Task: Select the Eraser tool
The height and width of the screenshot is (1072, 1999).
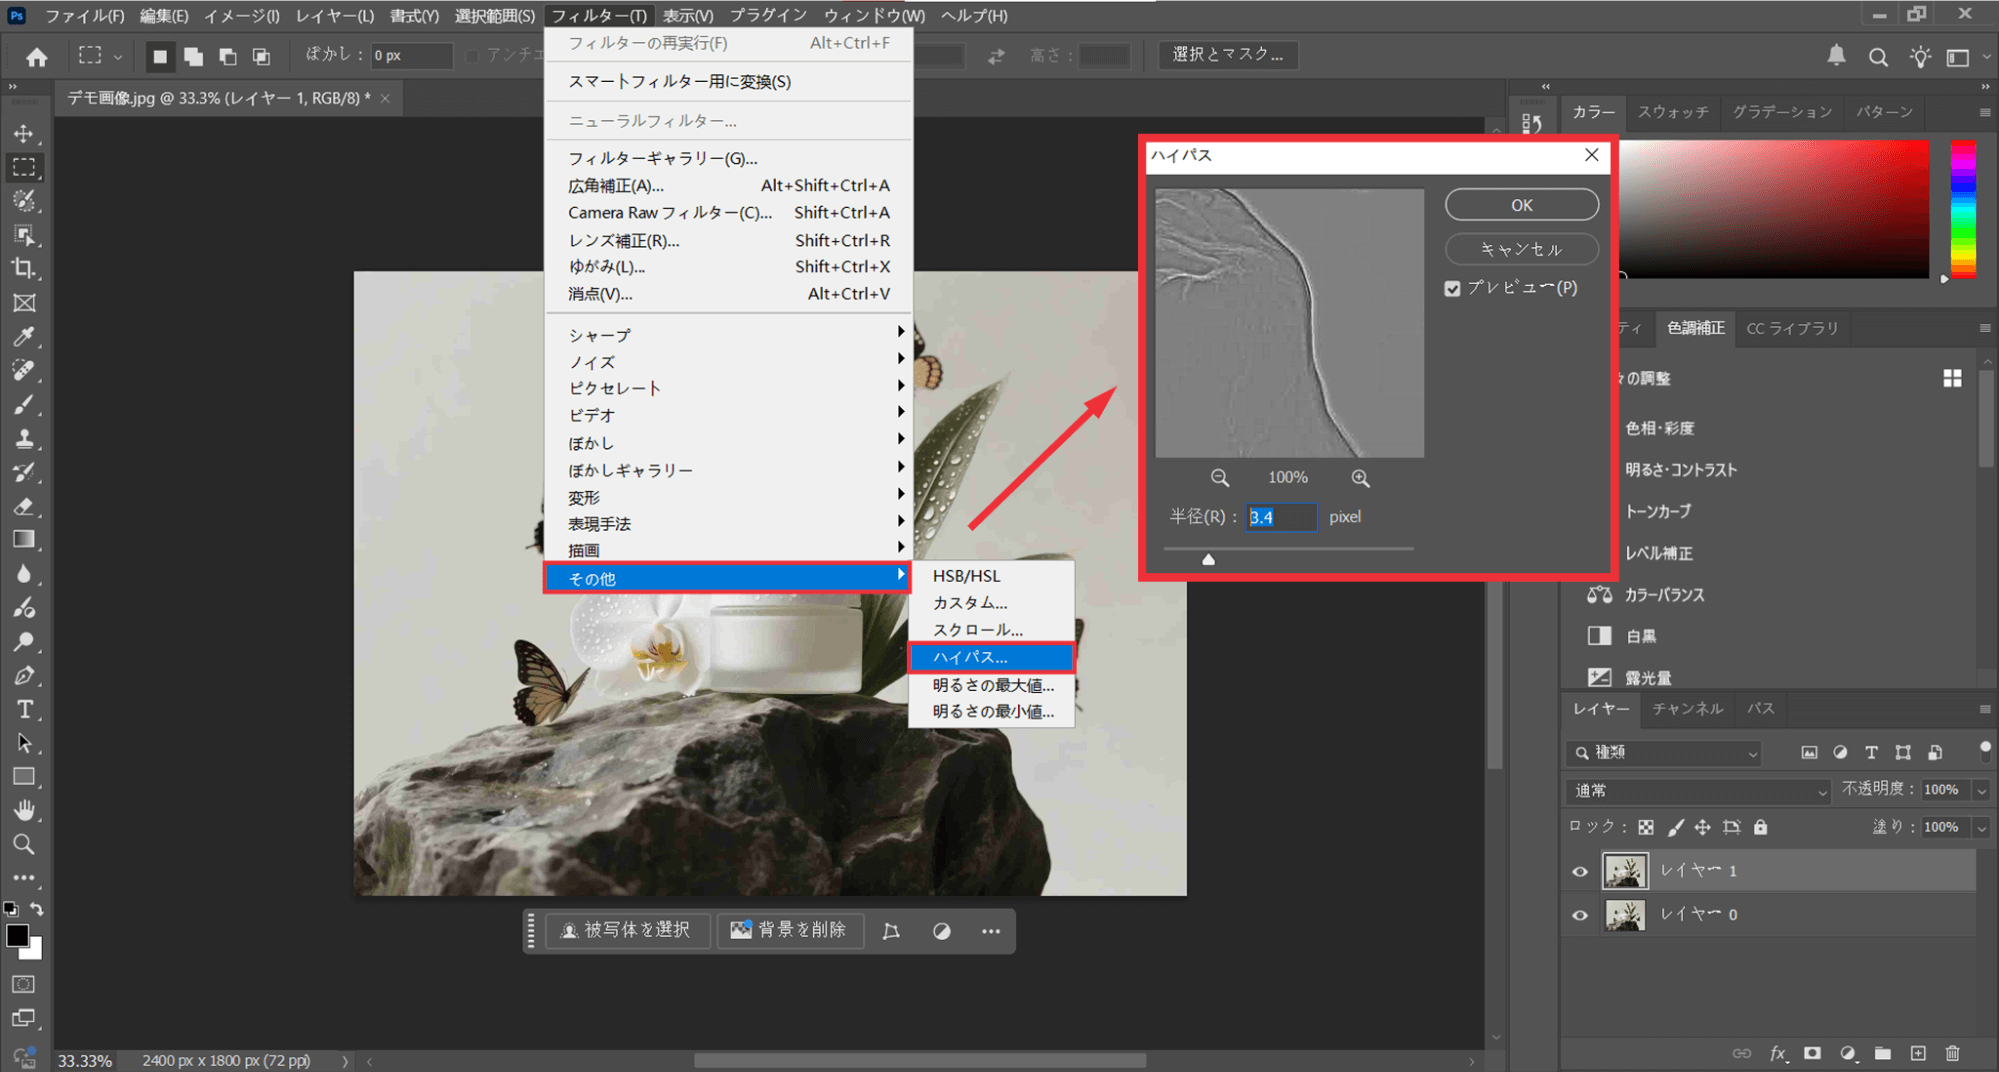Action: 24,506
